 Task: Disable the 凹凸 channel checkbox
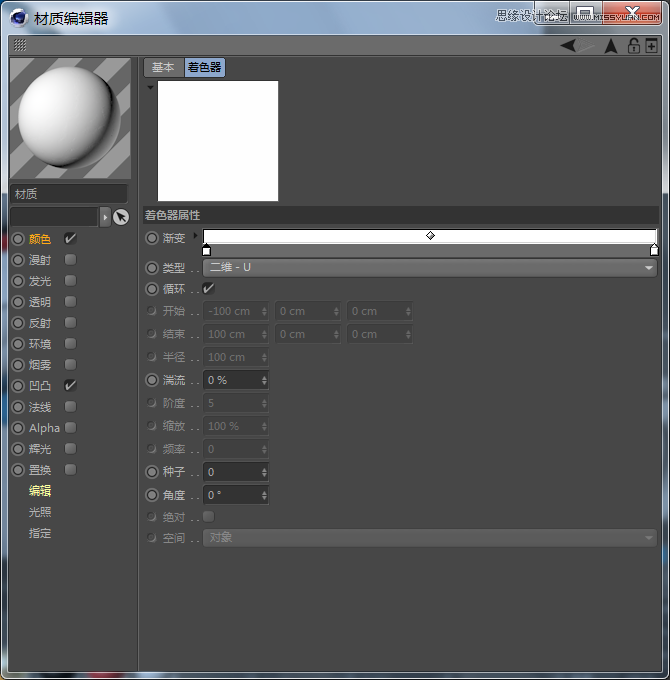(x=70, y=385)
